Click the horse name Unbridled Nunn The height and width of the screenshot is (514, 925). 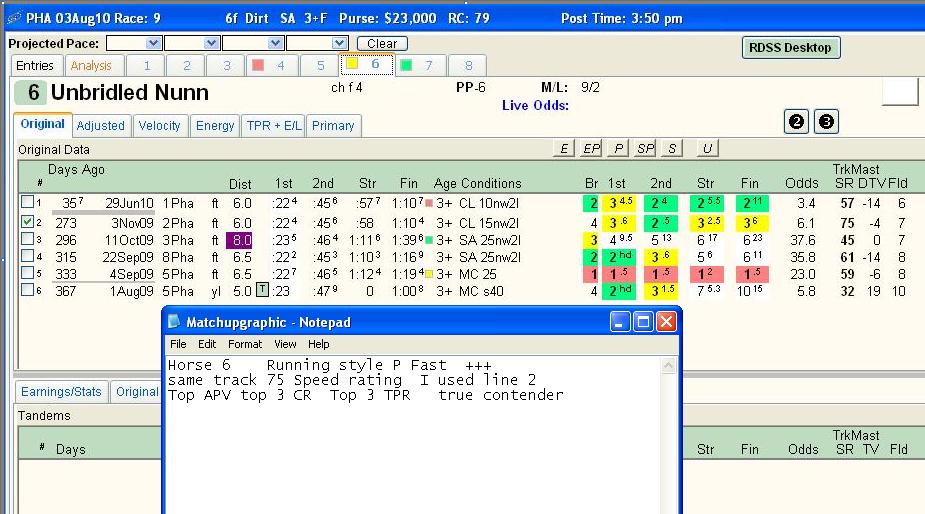click(x=130, y=93)
